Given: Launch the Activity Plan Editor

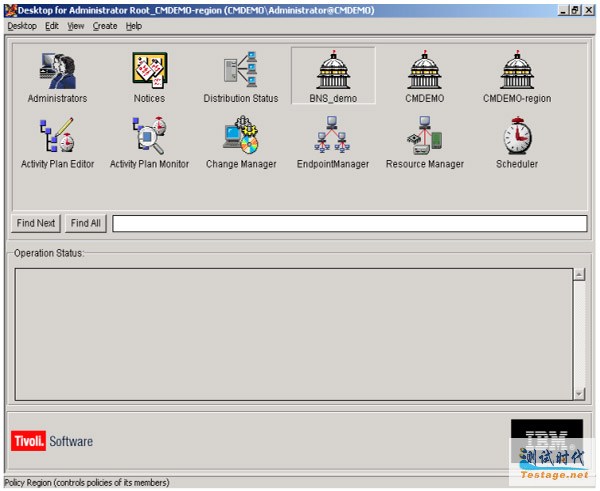Looking at the screenshot, I should tap(57, 137).
